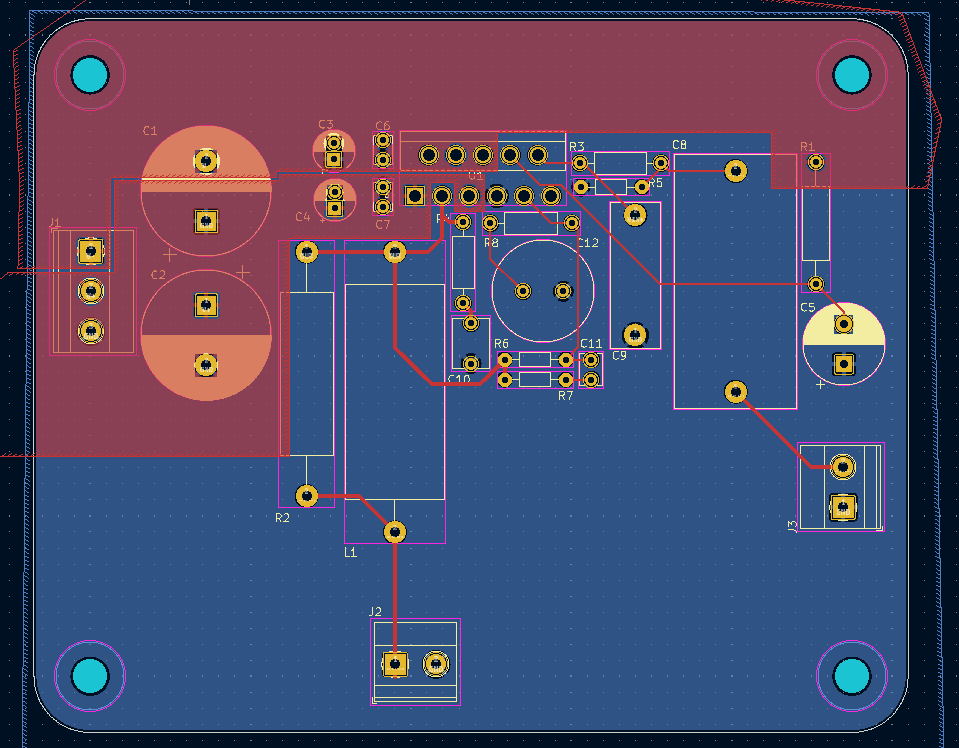This screenshot has height=748, width=959.
Task: Select the lower pad of inductor L1
Action: click(394, 531)
